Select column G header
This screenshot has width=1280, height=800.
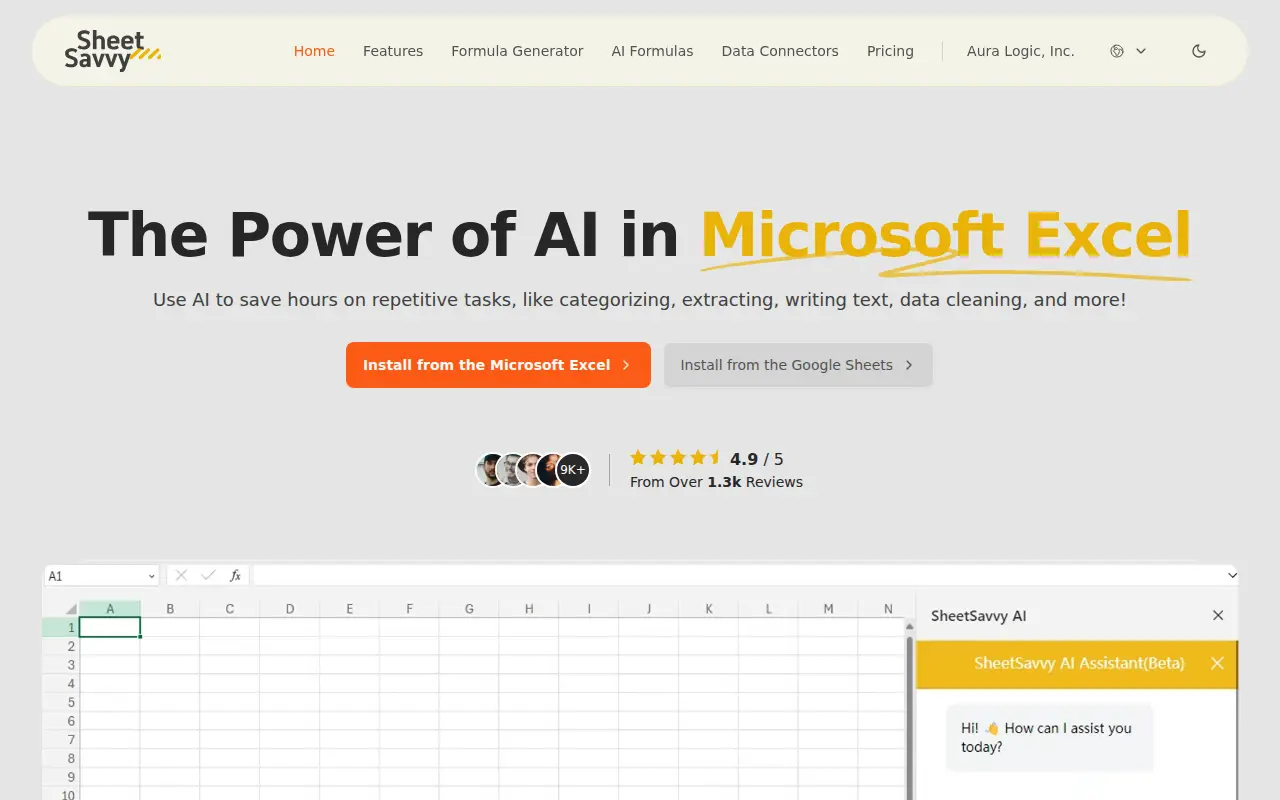coord(469,609)
